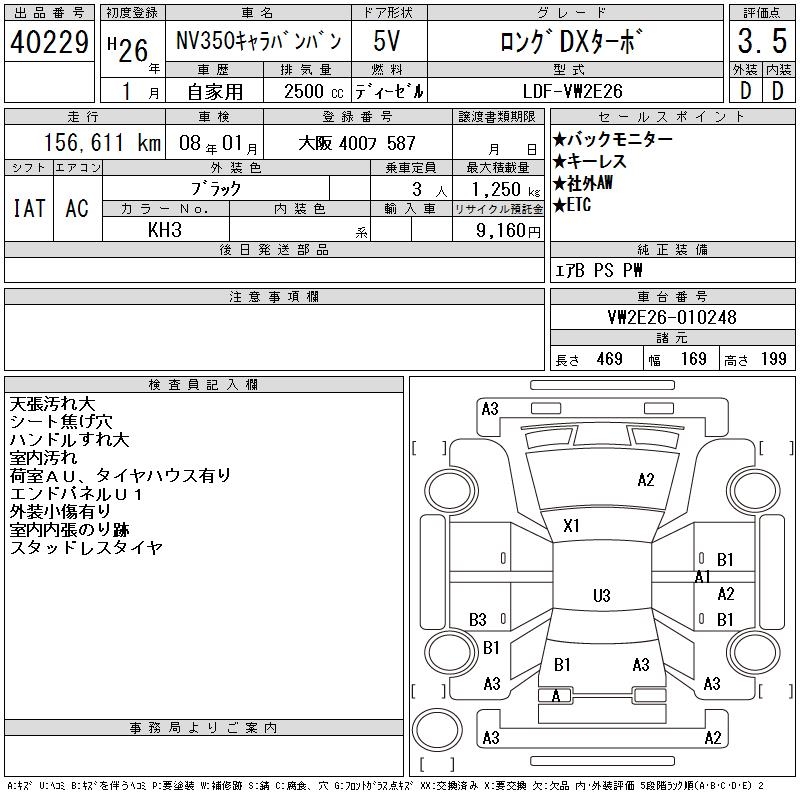Click air conditioner value AC

[77, 208]
